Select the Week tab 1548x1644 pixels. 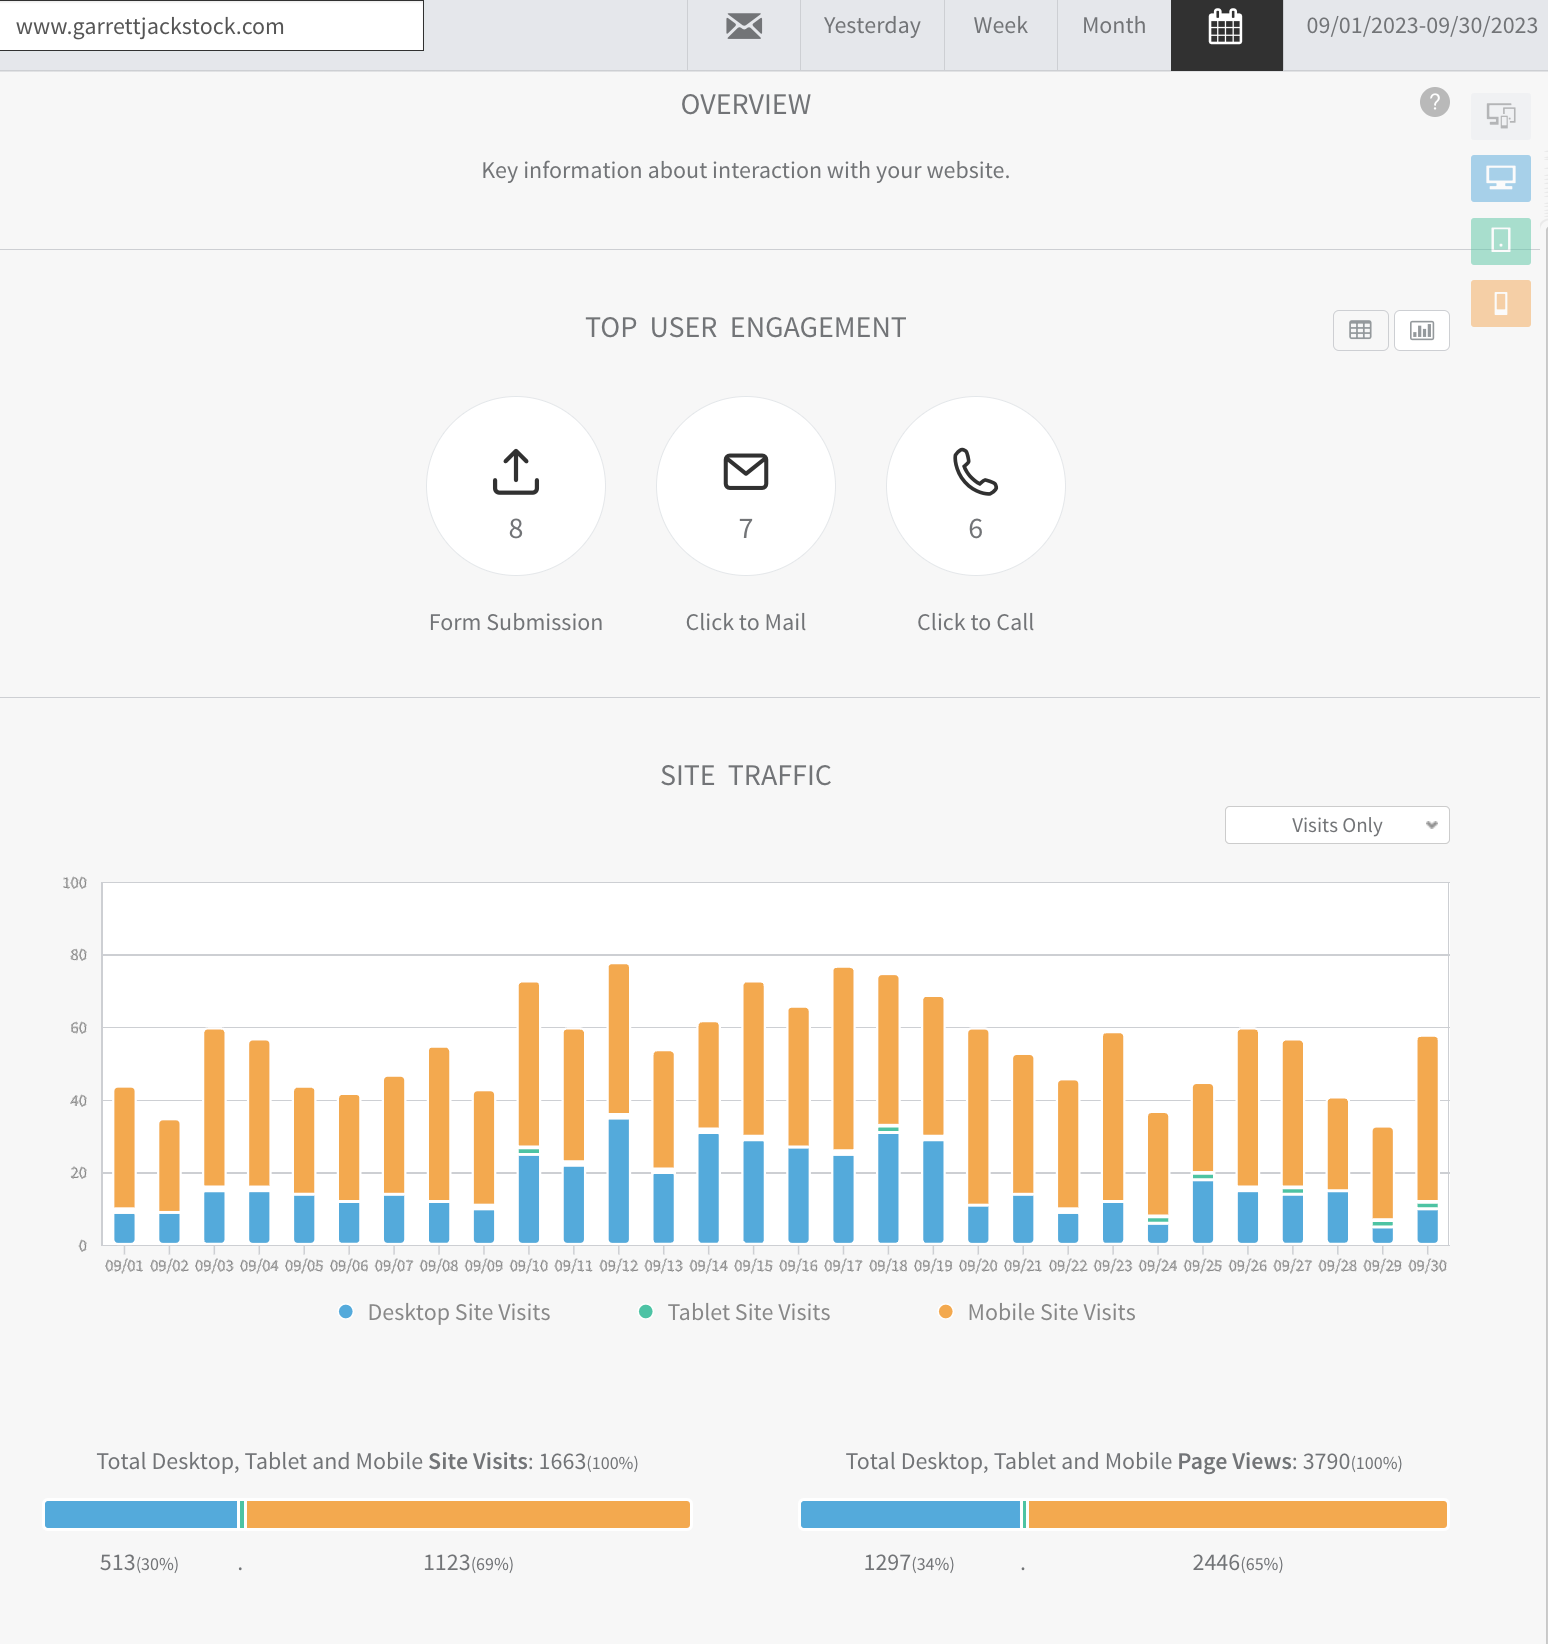(1001, 26)
